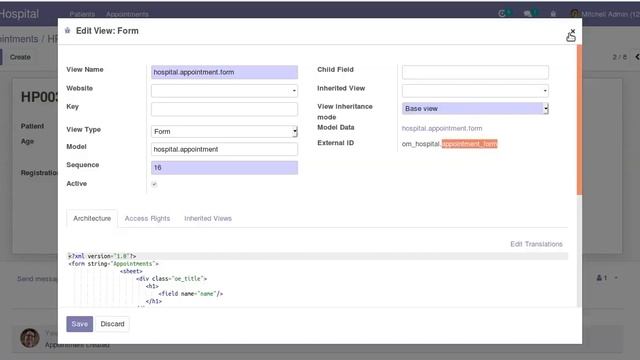Open the View Type dropdown
640x360 pixels.
(224, 131)
